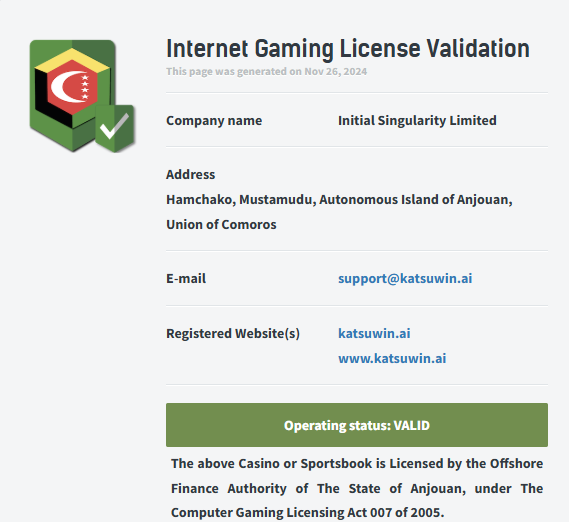The width and height of the screenshot is (569, 522).
Task: Click the Address label
Action: click(x=191, y=175)
